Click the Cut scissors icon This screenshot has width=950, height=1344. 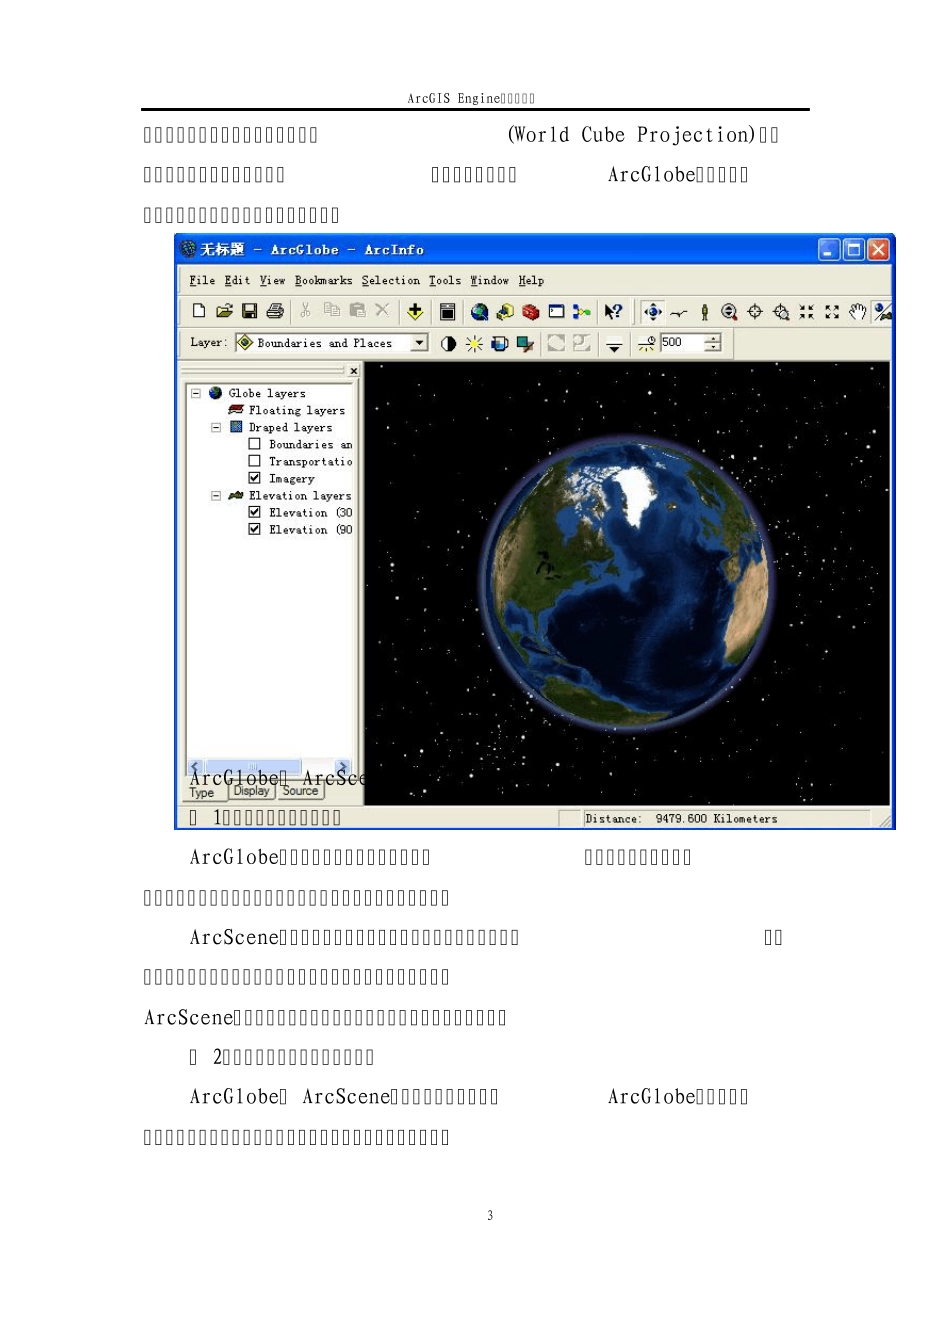306,311
